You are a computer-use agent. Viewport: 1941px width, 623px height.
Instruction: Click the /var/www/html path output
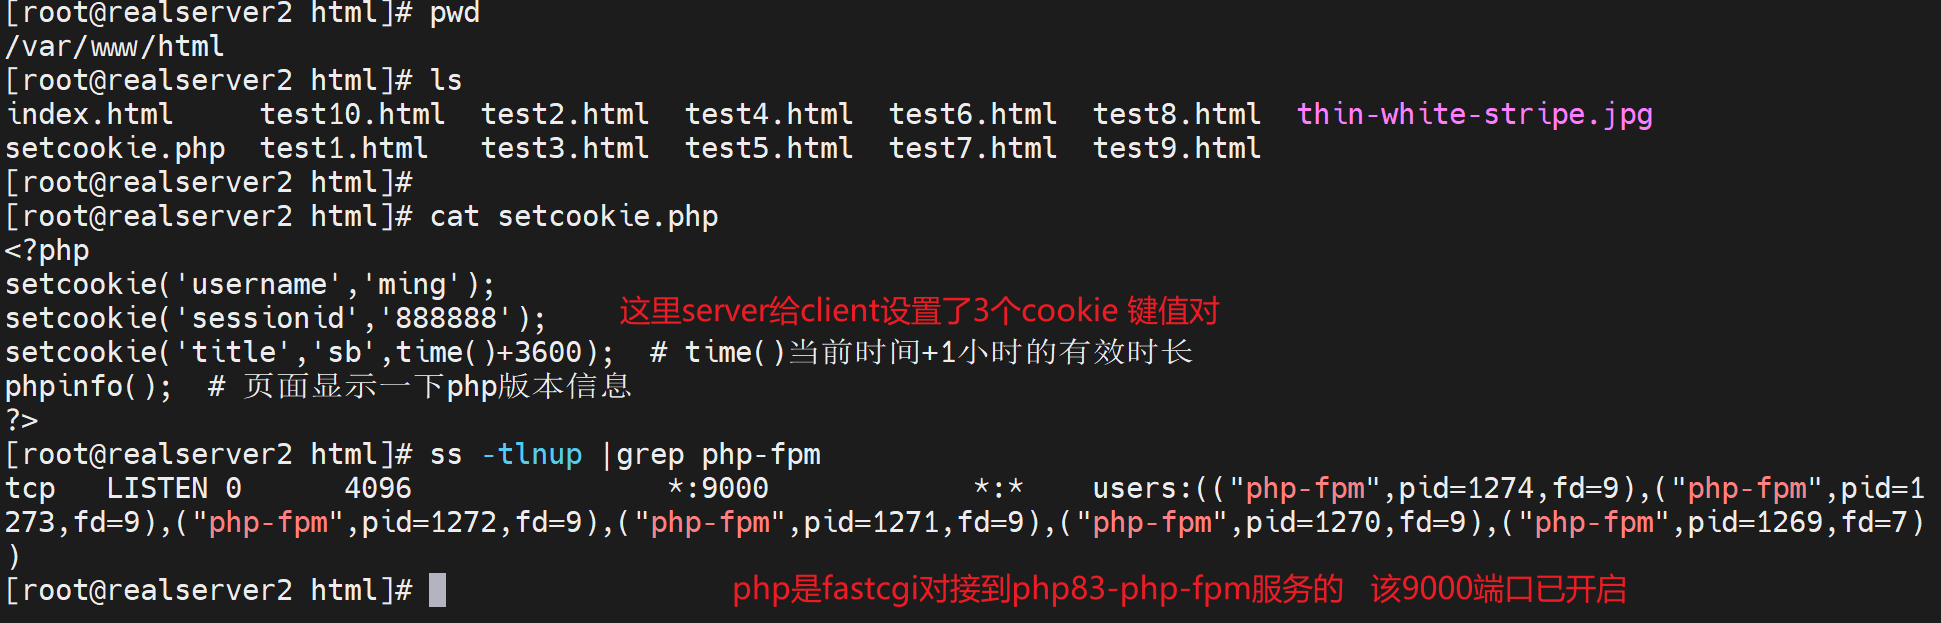click(114, 46)
